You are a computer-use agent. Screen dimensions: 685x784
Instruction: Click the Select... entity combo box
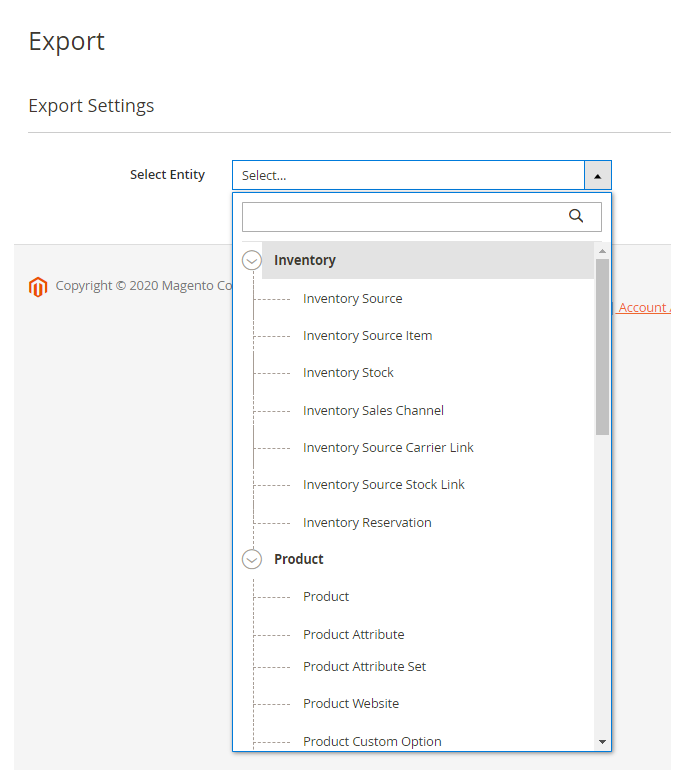[x=408, y=175]
